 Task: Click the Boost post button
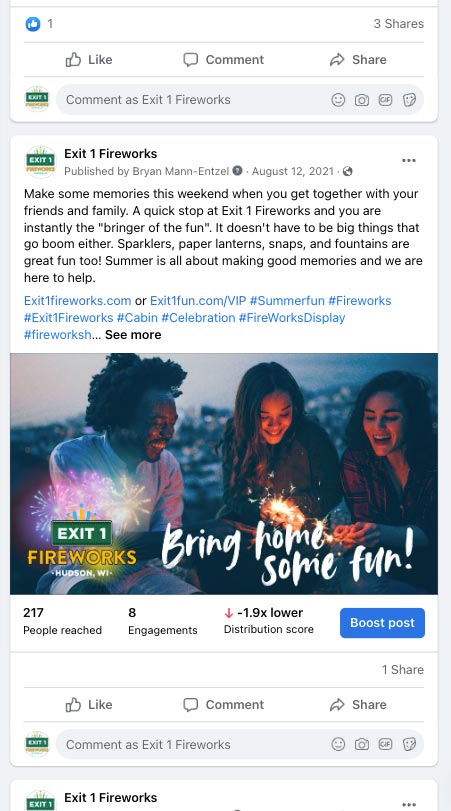pyautogui.click(x=382, y=623)
